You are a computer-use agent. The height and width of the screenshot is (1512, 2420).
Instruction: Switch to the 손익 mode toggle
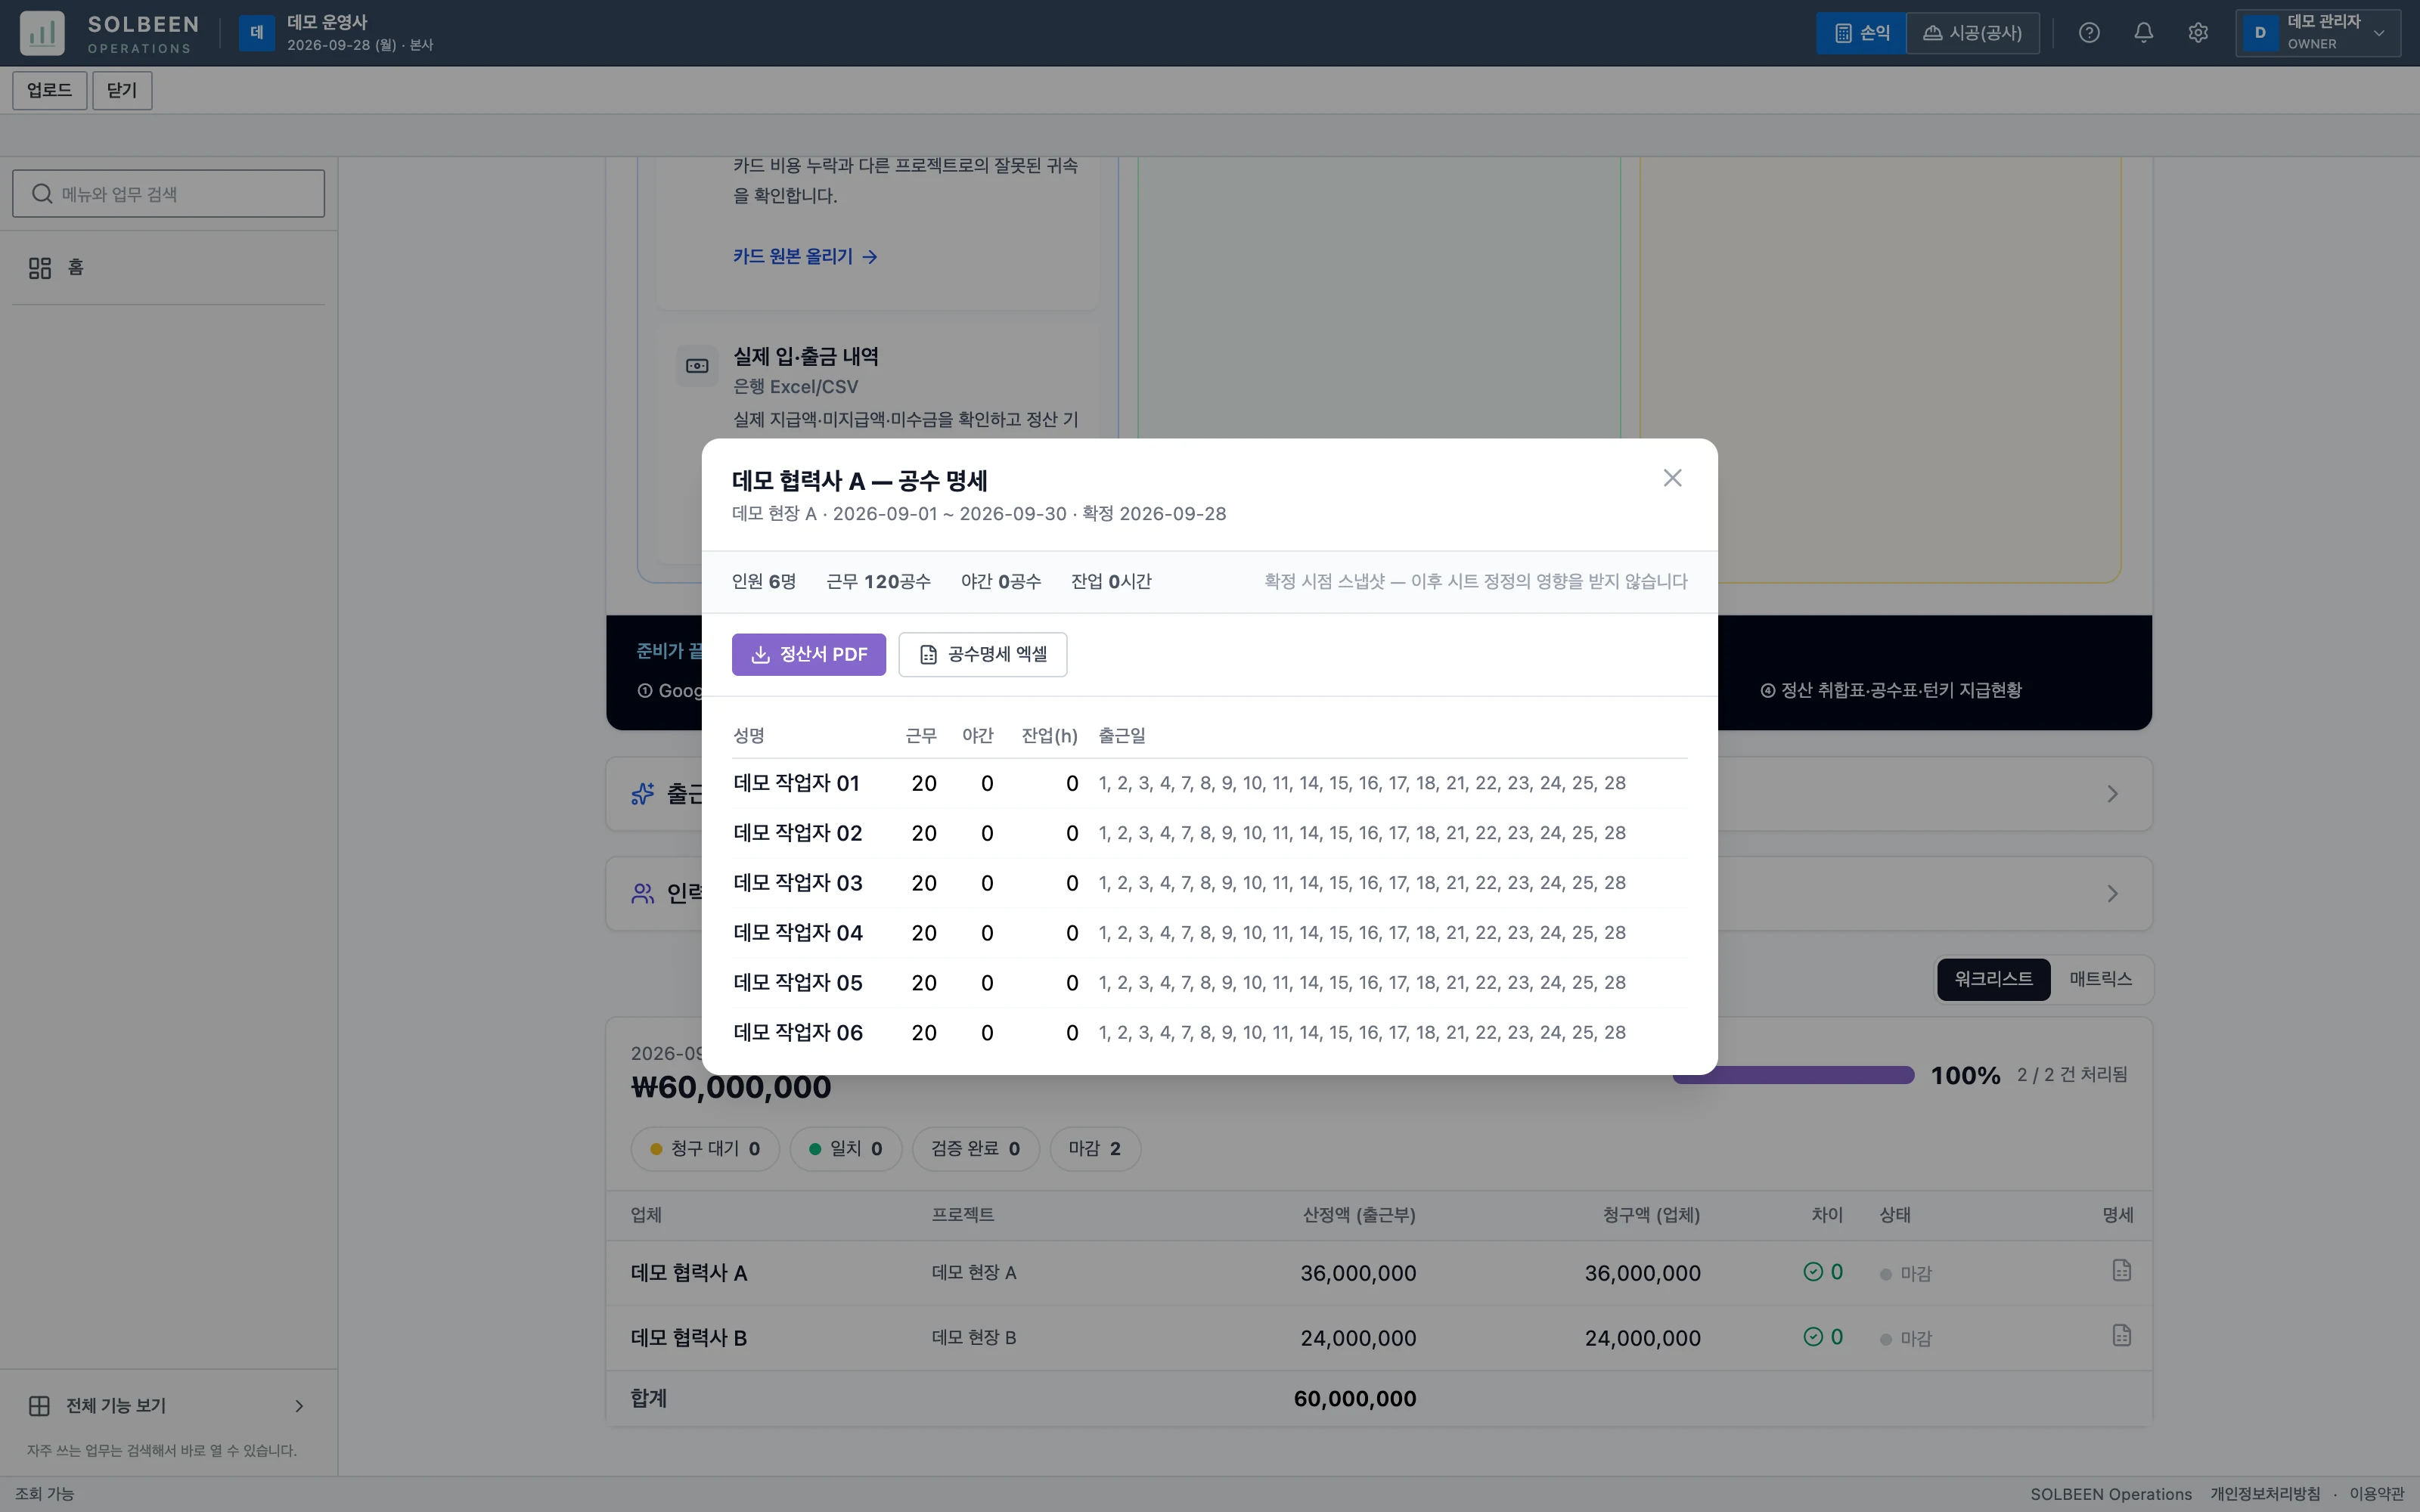(x=1861, y=33)
